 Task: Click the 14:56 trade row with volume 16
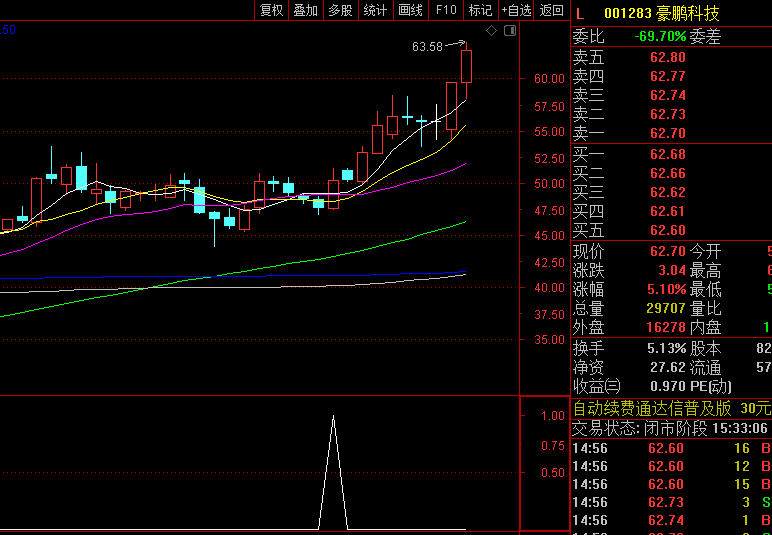point(672,448)
